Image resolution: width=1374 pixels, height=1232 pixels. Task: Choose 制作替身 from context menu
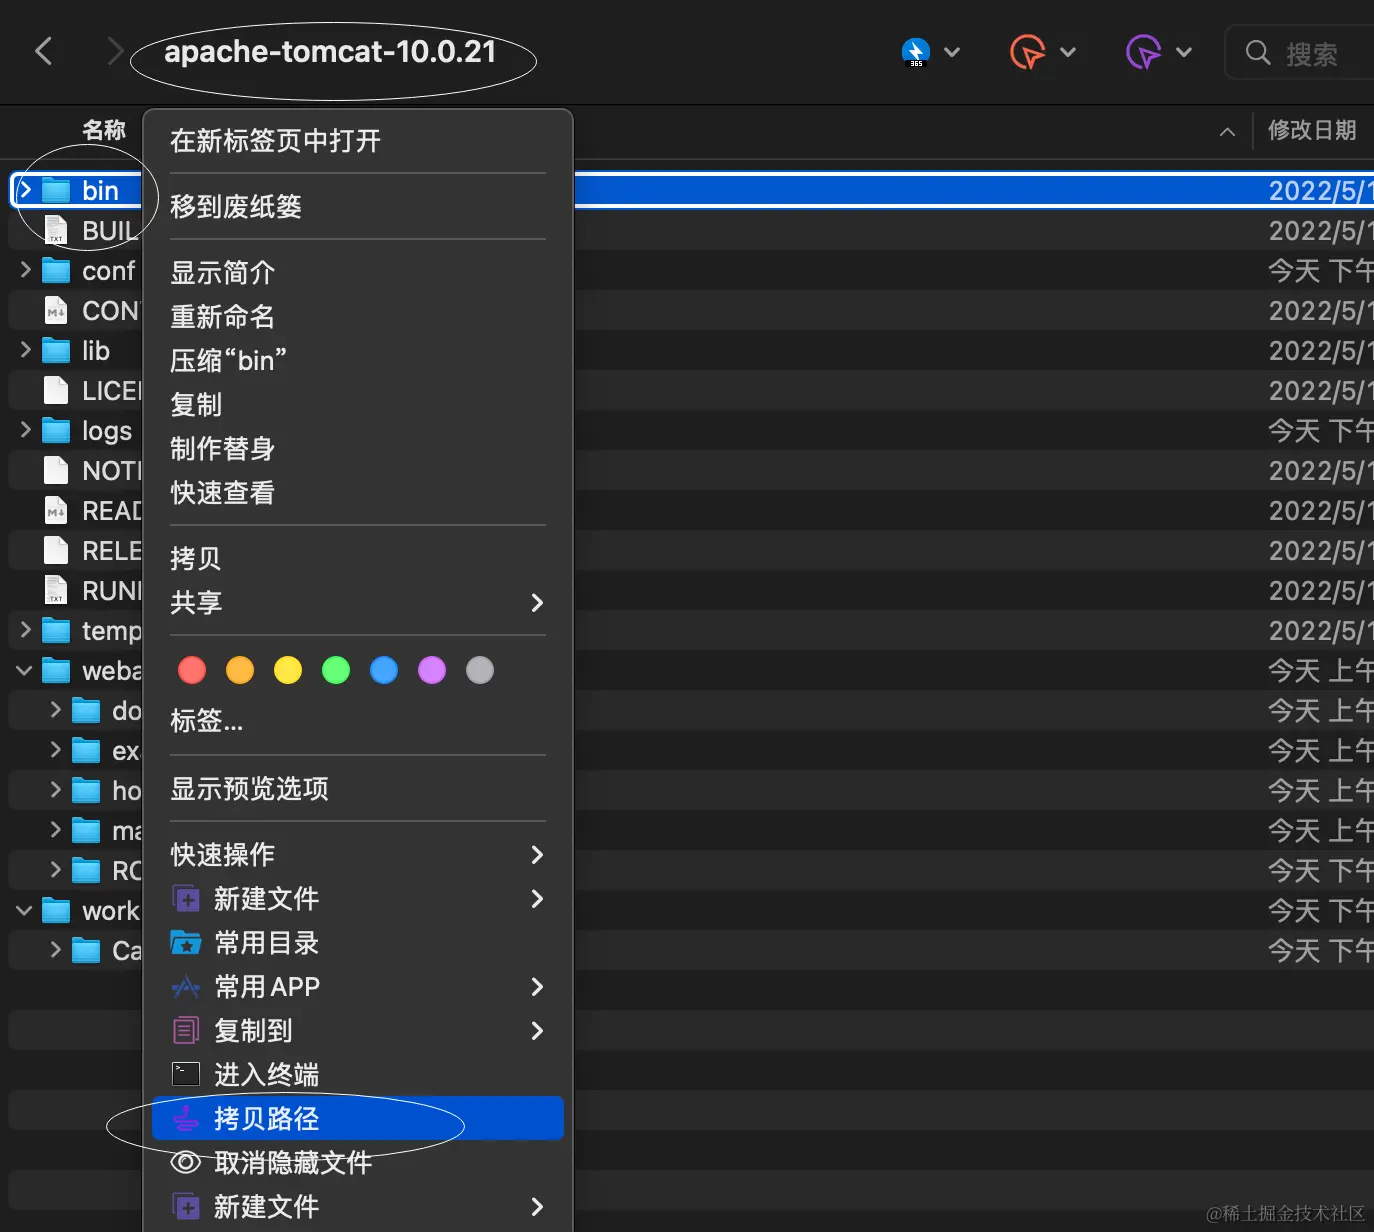click(358, 449)
